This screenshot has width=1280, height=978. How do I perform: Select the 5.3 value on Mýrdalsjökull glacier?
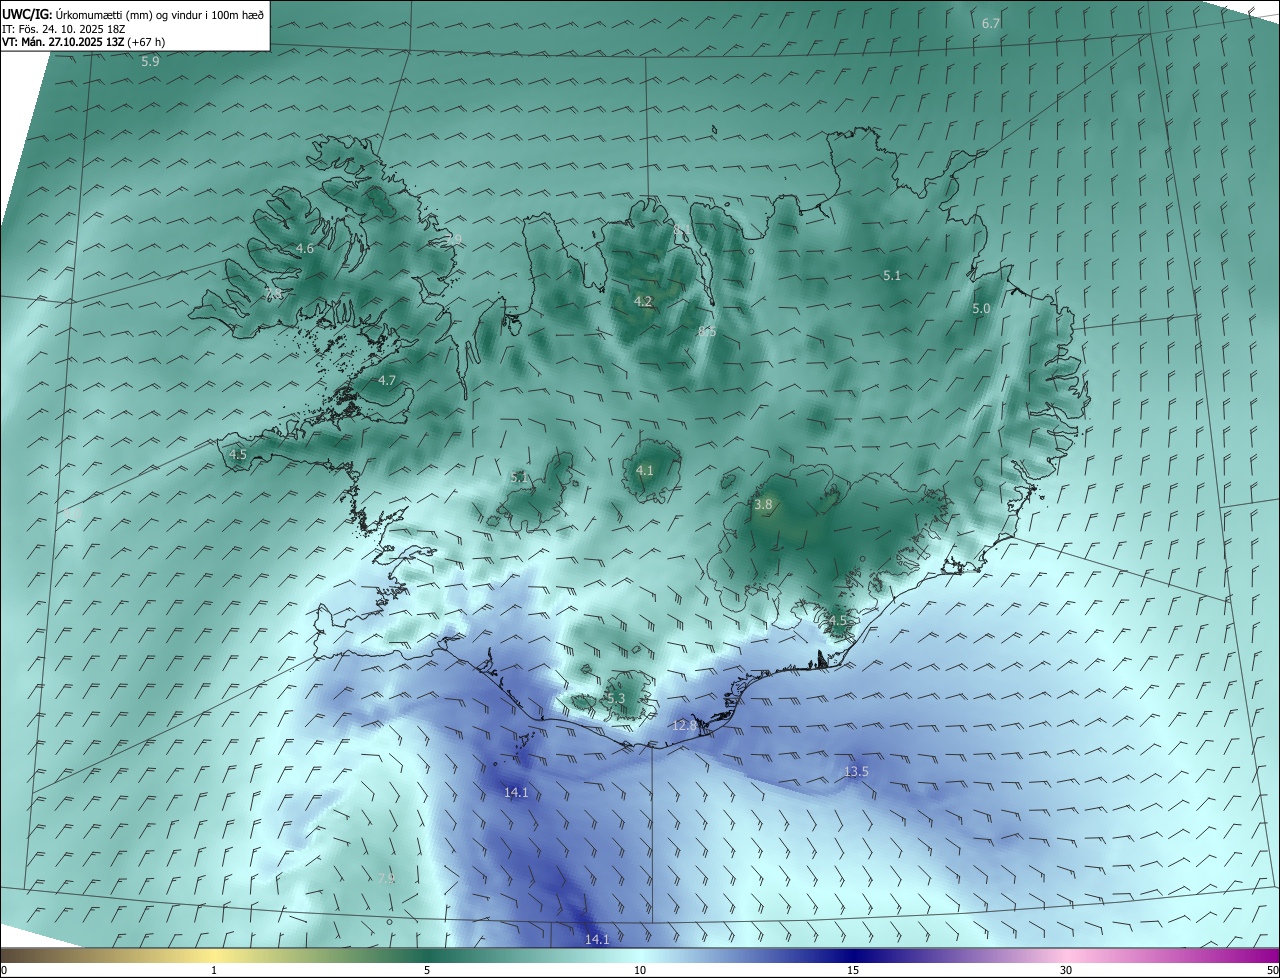click(615, 698)
